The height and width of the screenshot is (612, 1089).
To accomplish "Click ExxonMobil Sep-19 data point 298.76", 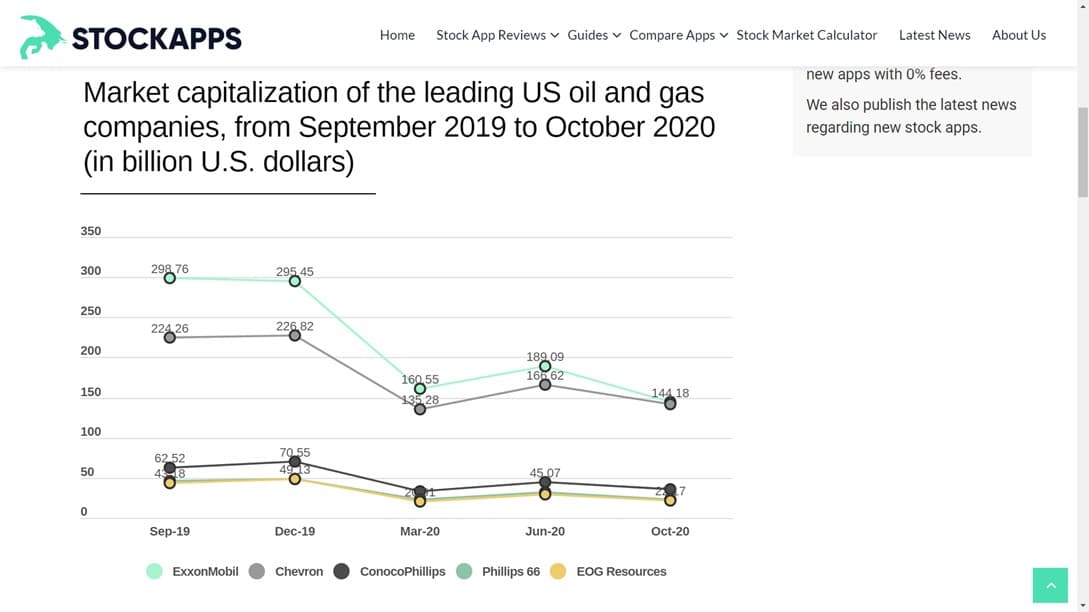I will pyautogui.click(x=170, y=278).
